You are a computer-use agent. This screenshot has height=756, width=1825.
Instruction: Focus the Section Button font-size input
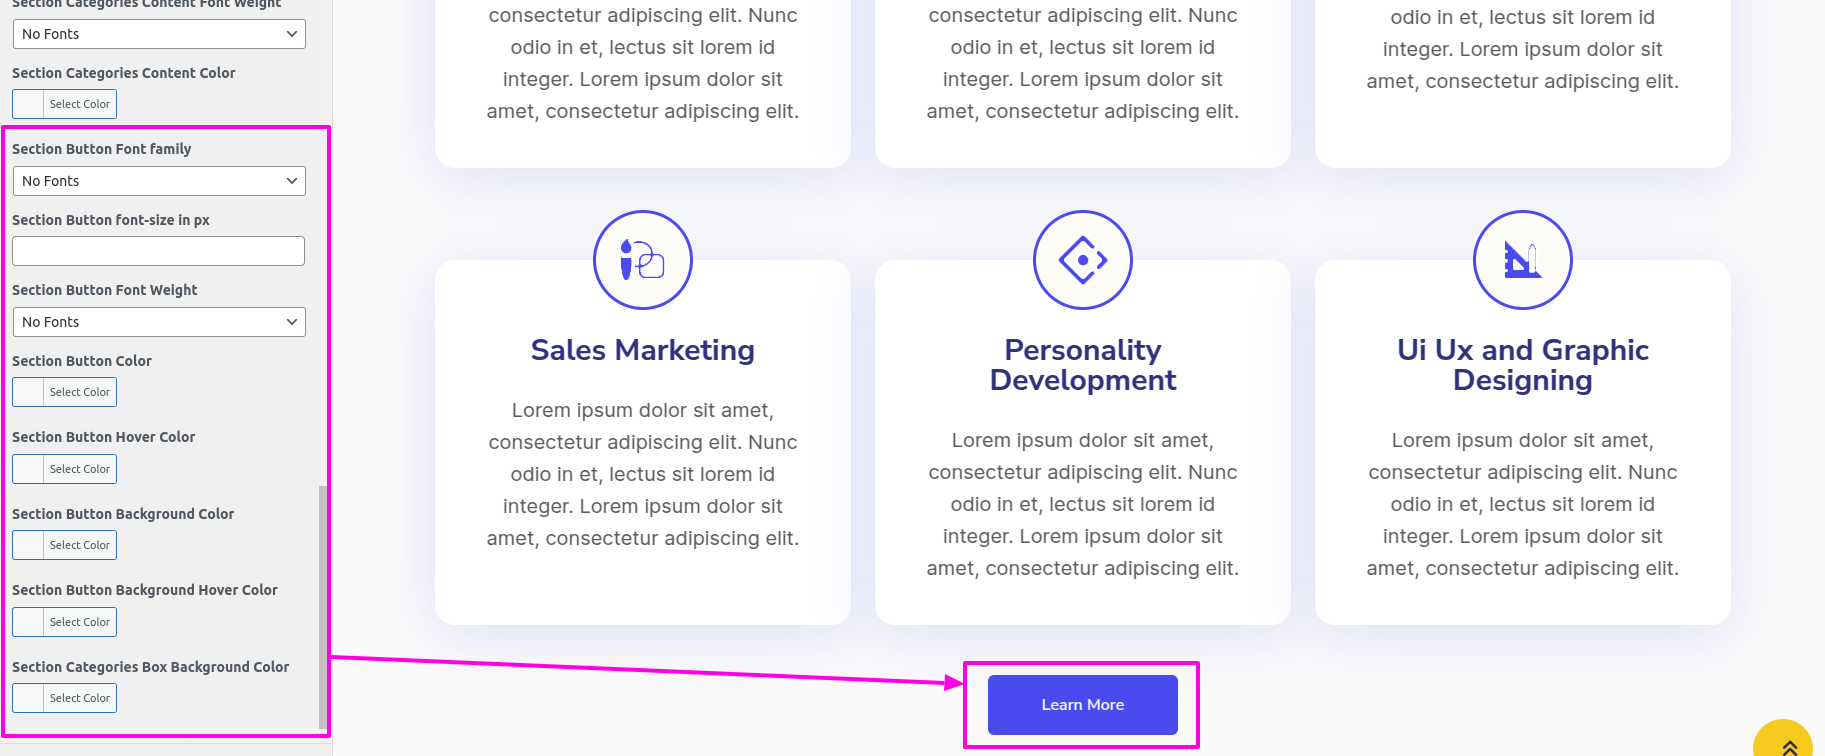[x=158, y=251]
